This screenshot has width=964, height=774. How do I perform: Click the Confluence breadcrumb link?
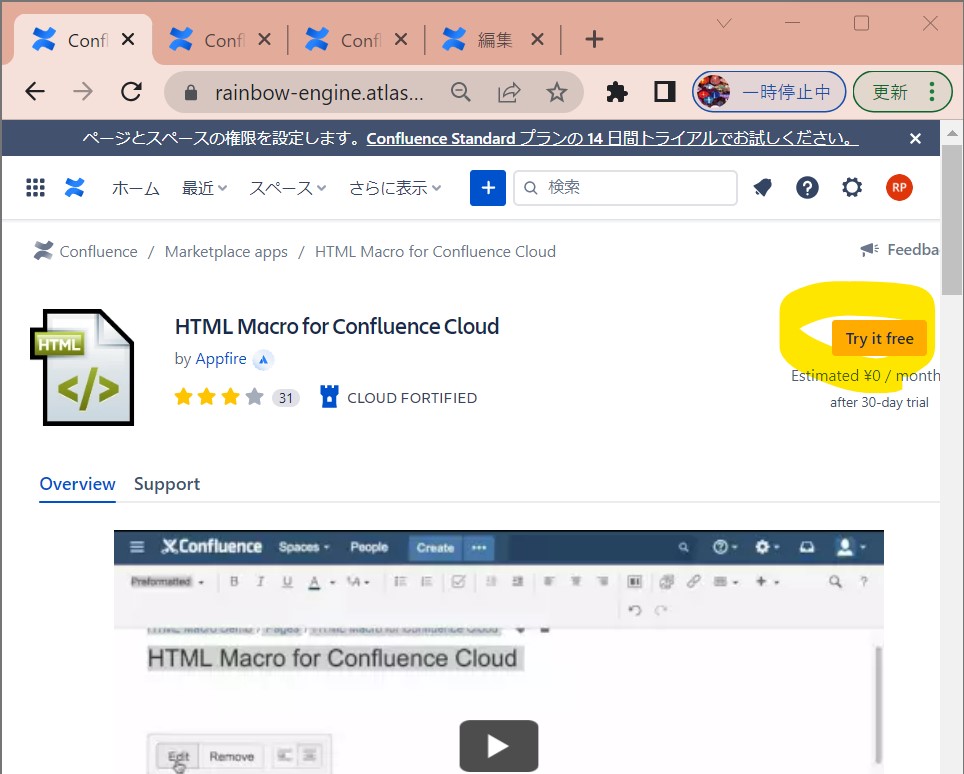click(98, 251)
